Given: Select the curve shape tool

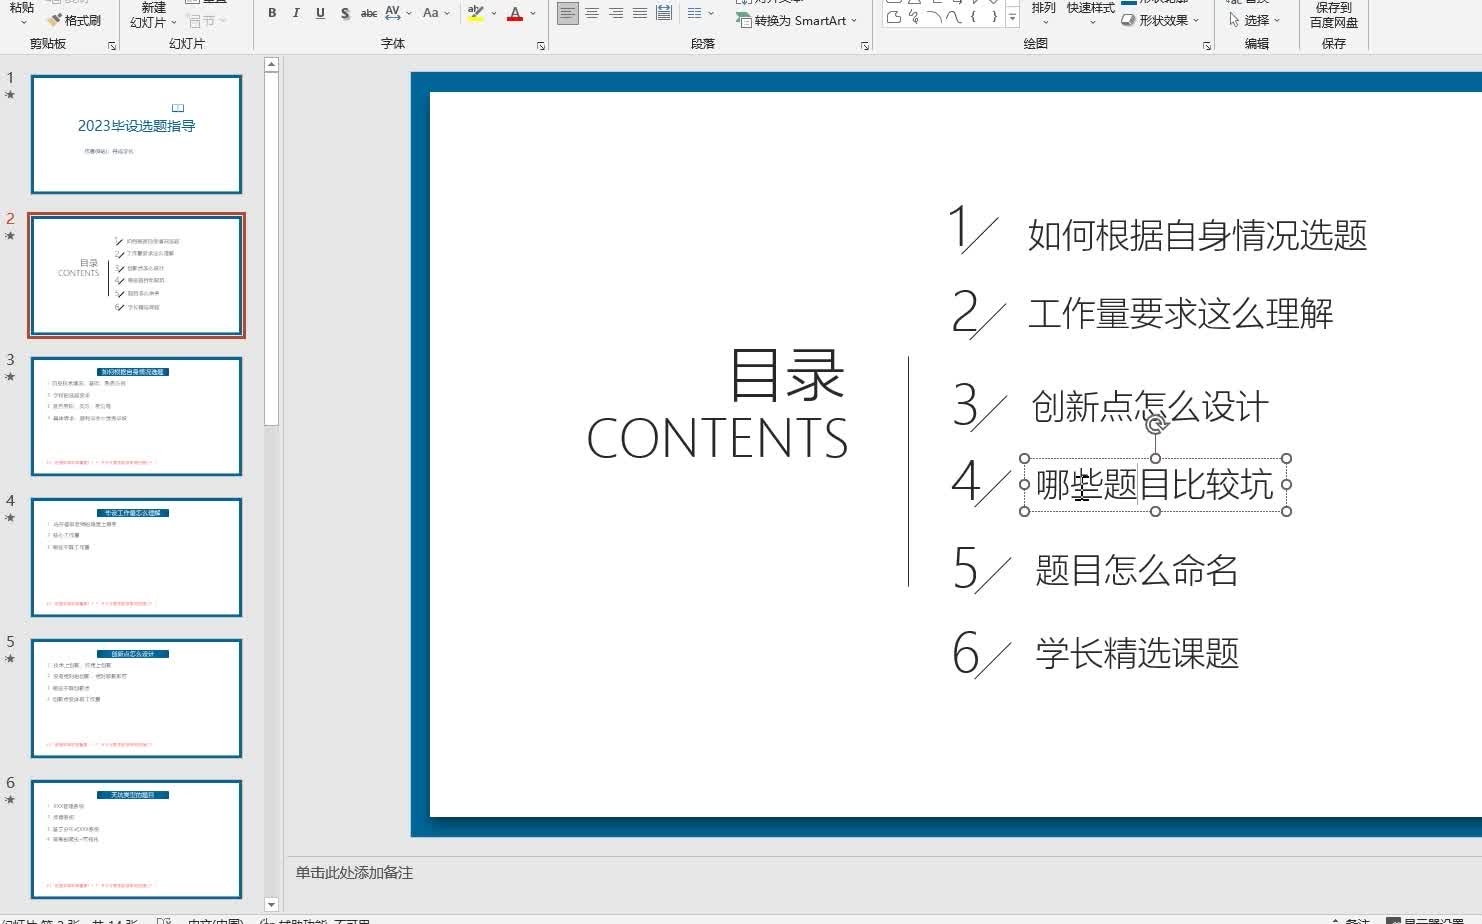Looking at the screenshot, I should pyautogui.click(x=953, y=16).
